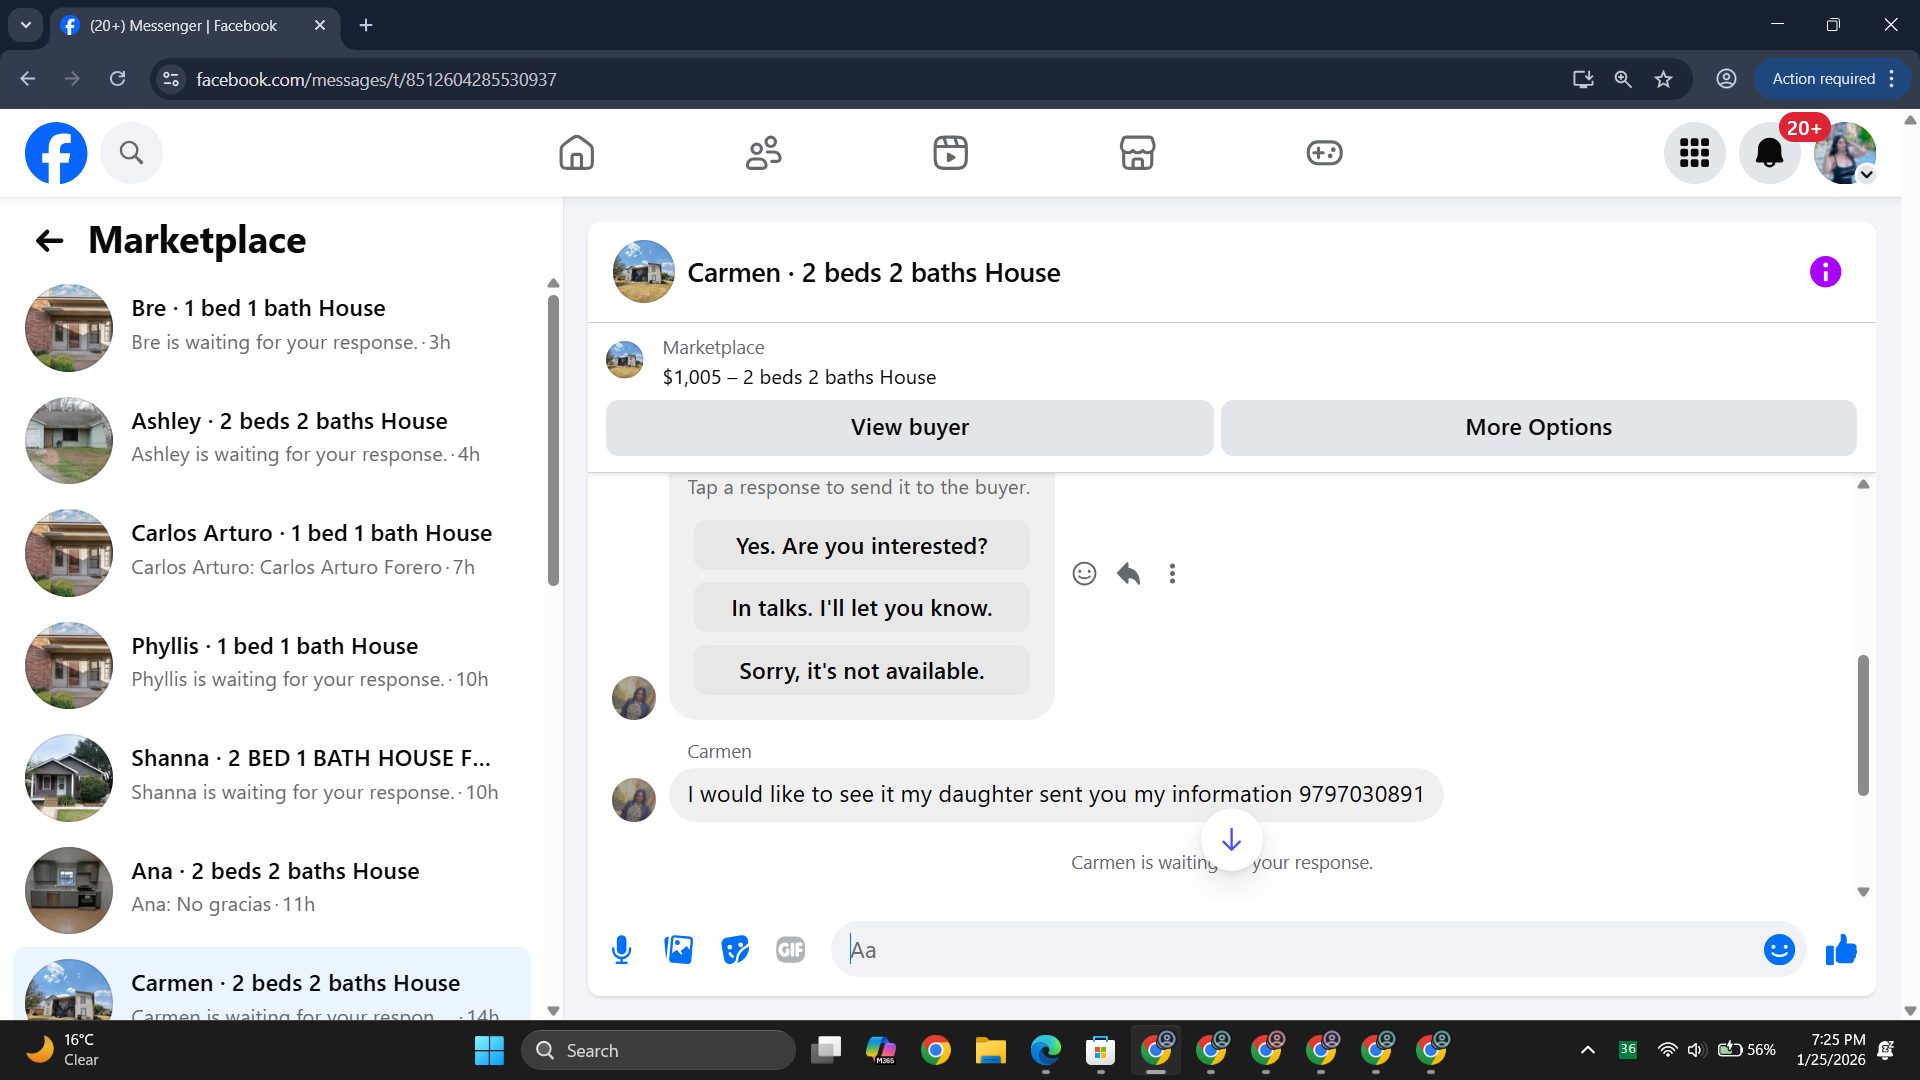The height and width of the screenshot is (1080, 1920).
Task: Click More Options button
Action: click(1539, 428)
